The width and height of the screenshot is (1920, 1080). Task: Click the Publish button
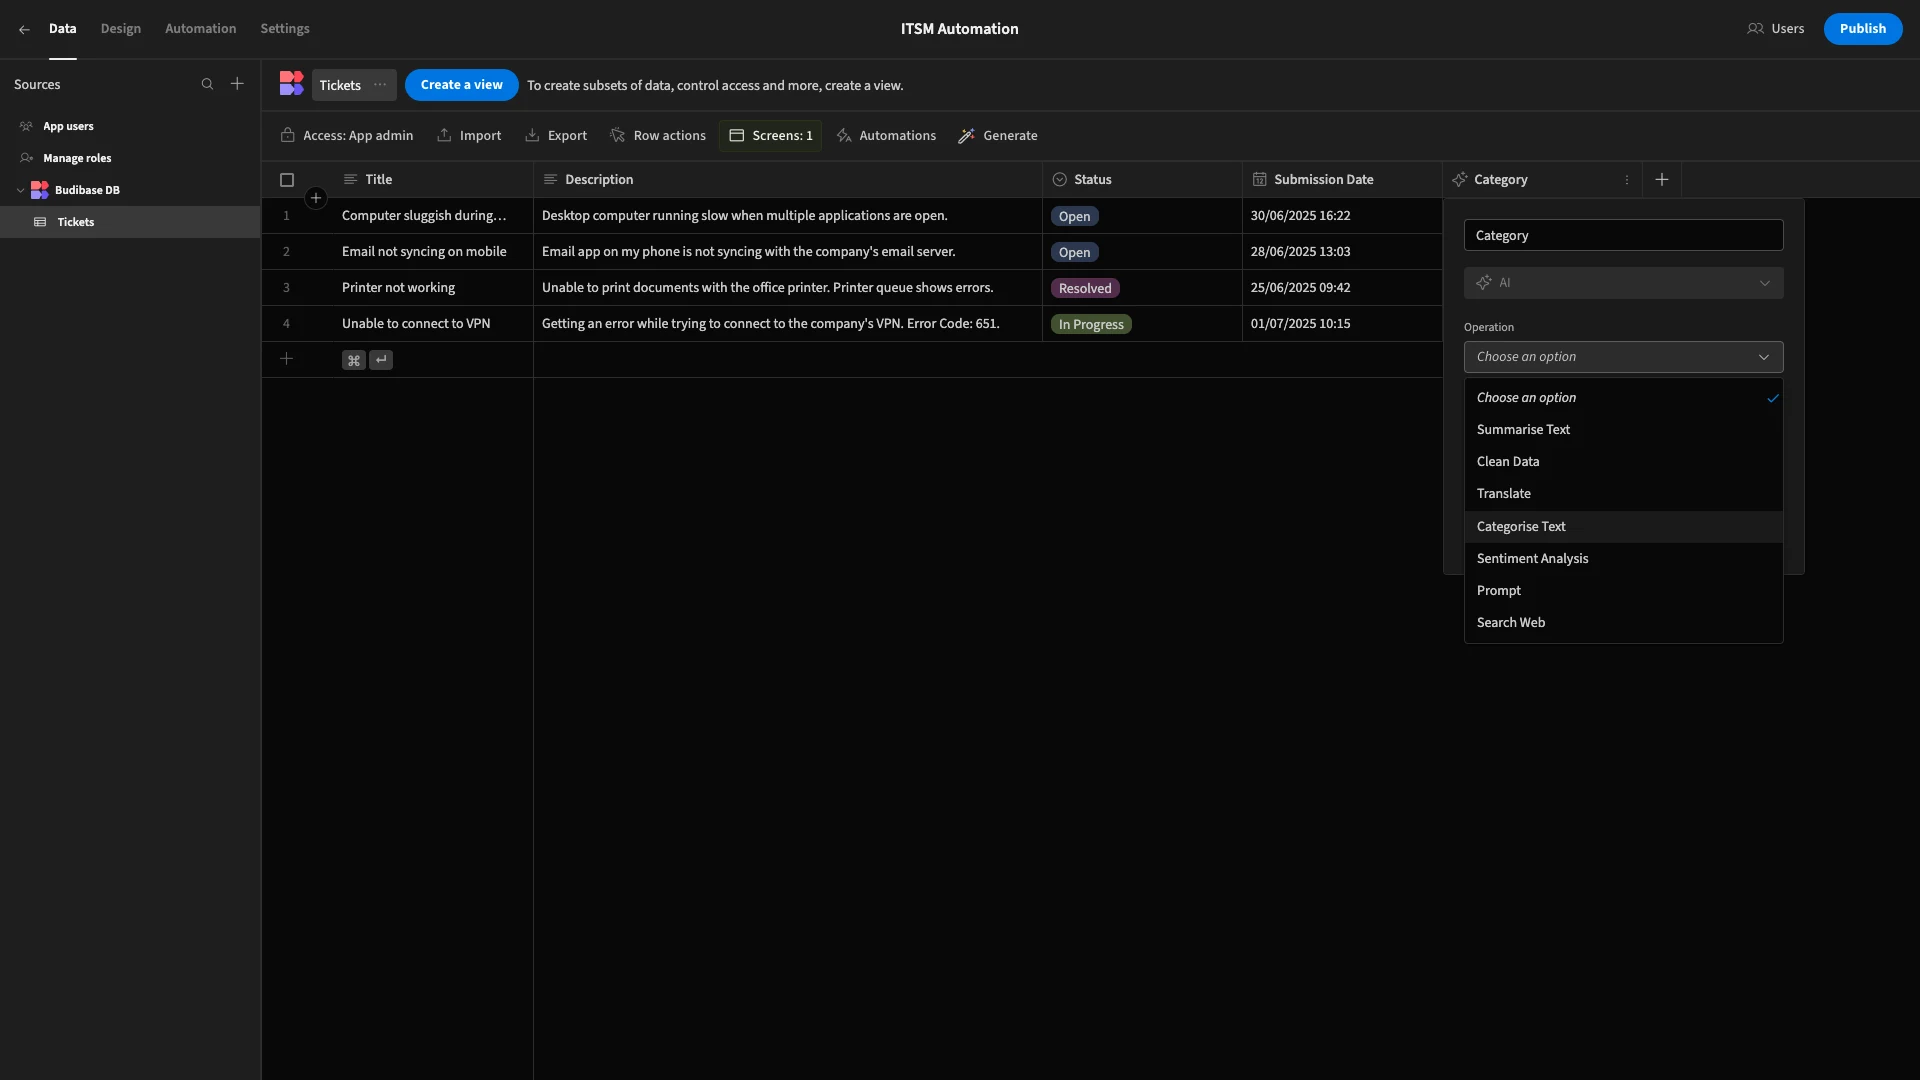tap(1862, 29)
